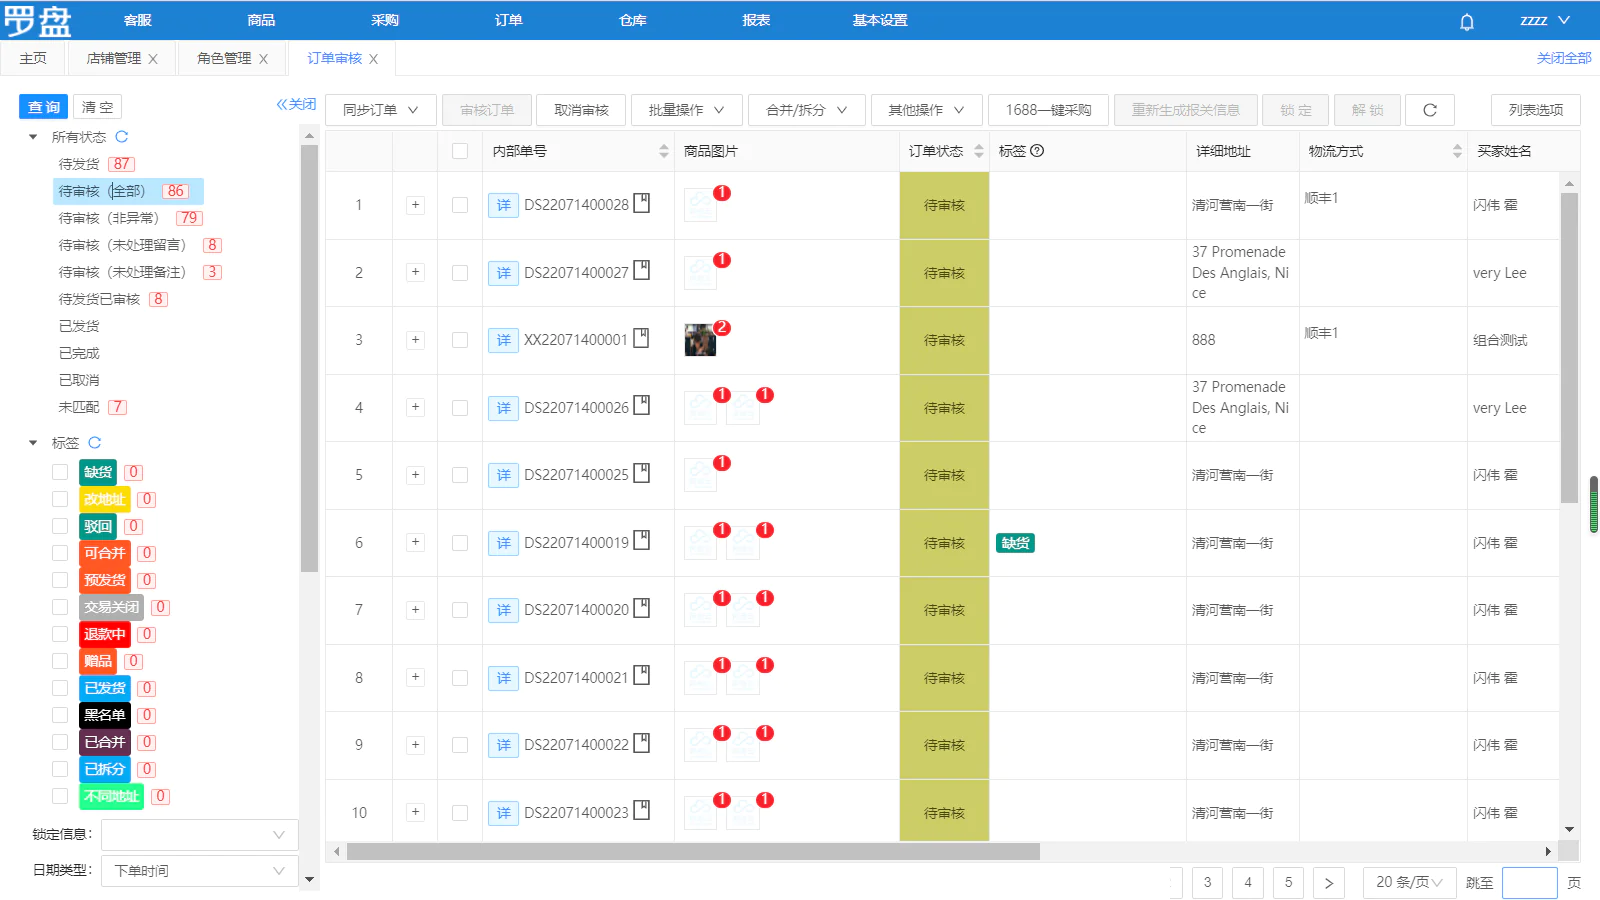This screenshot has width=1600, height=900.
Task: Open the 20 条/页 page size dropdown
Action: tap(1408, 882)
